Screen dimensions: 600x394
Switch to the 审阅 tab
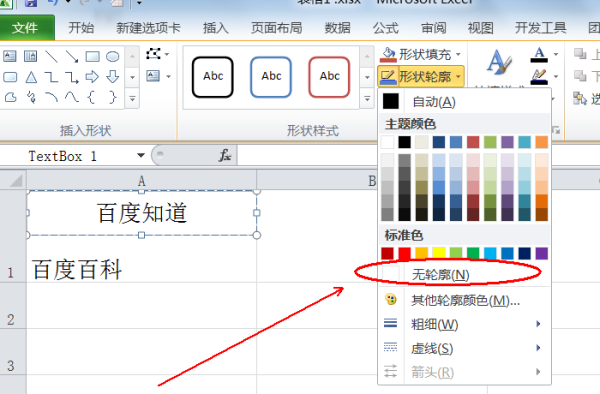[434, 28]
